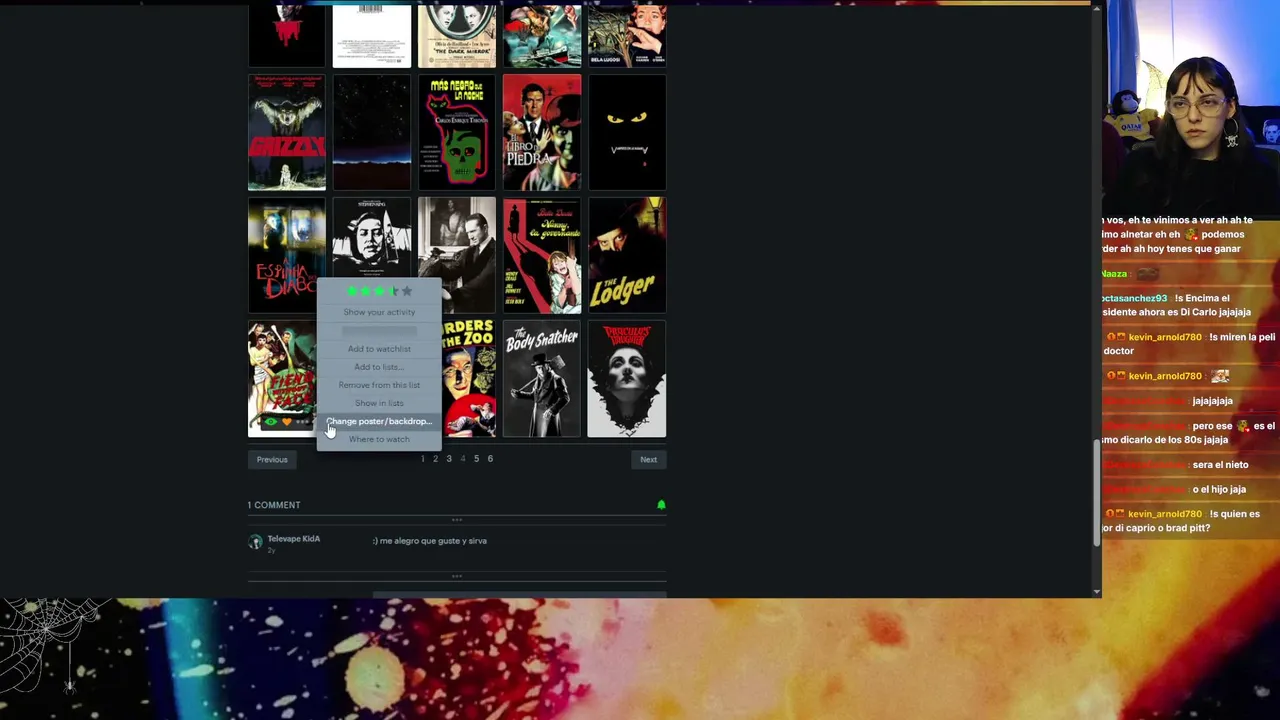1280x720 pixels.
Task: Click the '2y' comment timestamp
Action: tap(271, 551)
